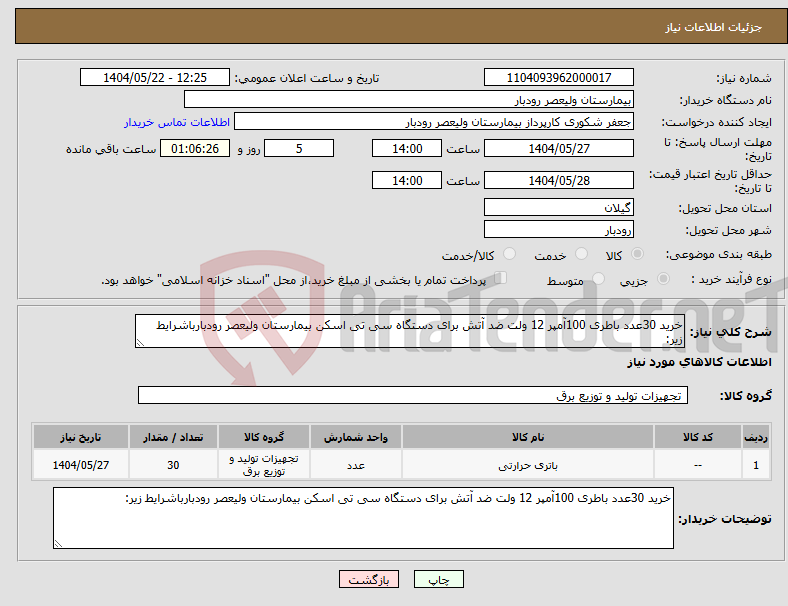The height and width of the screenshot is (606, 788).
Task: Click the row number cell 1
Action: [756, 465]
